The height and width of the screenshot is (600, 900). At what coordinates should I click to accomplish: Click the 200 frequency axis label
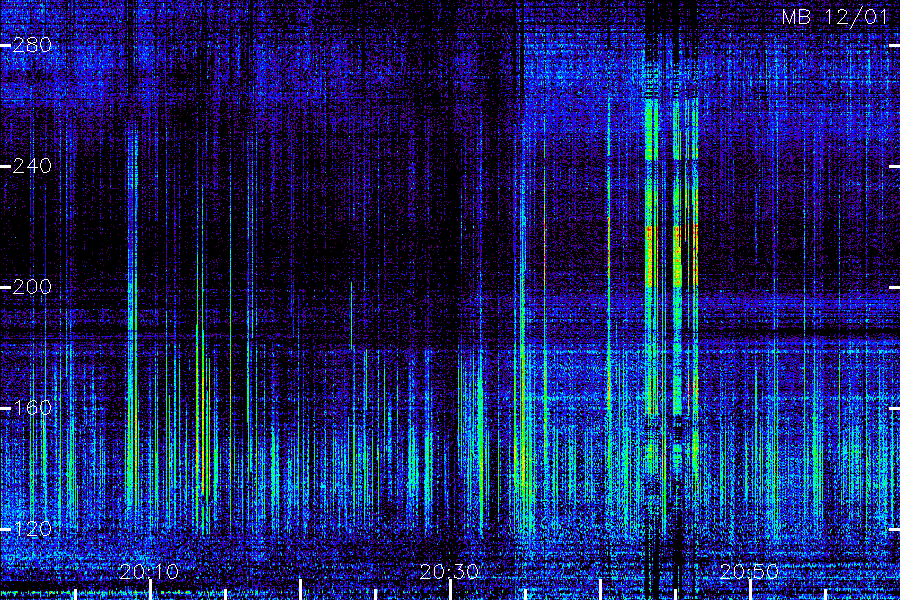32,287
